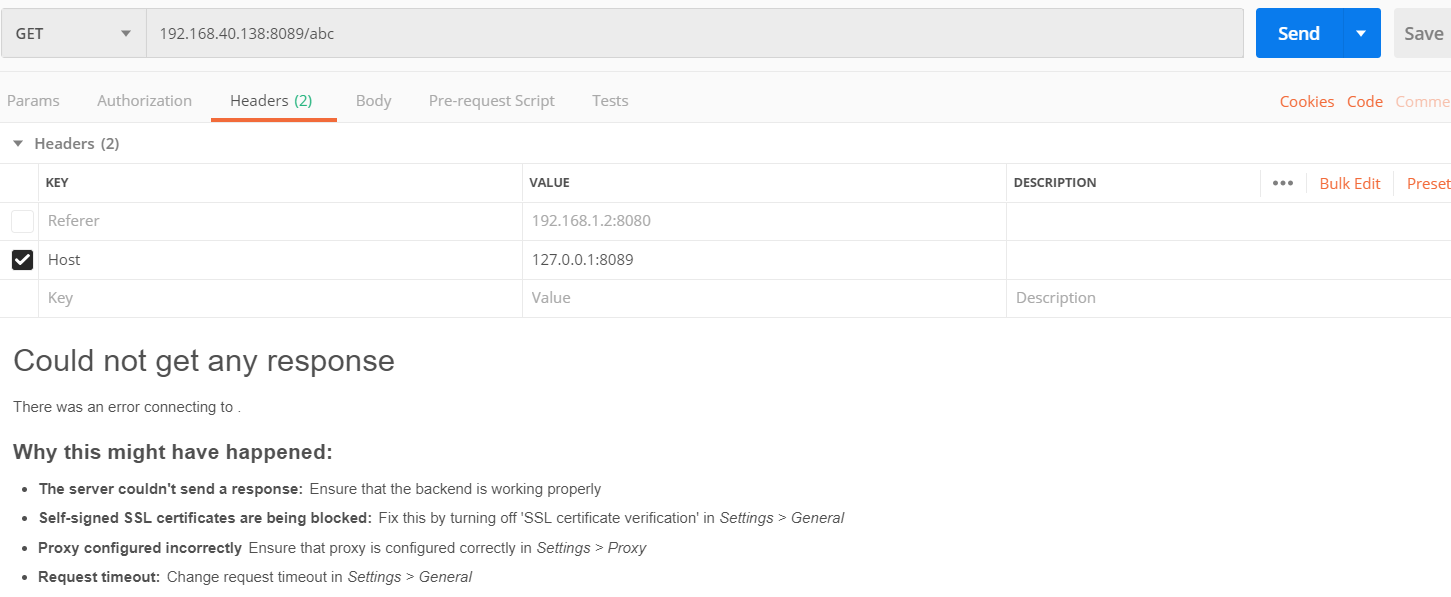The width and height of the screenshot is (1451, 597).
Task: Switch to the Authorization tab
Action: click(144, 101)
